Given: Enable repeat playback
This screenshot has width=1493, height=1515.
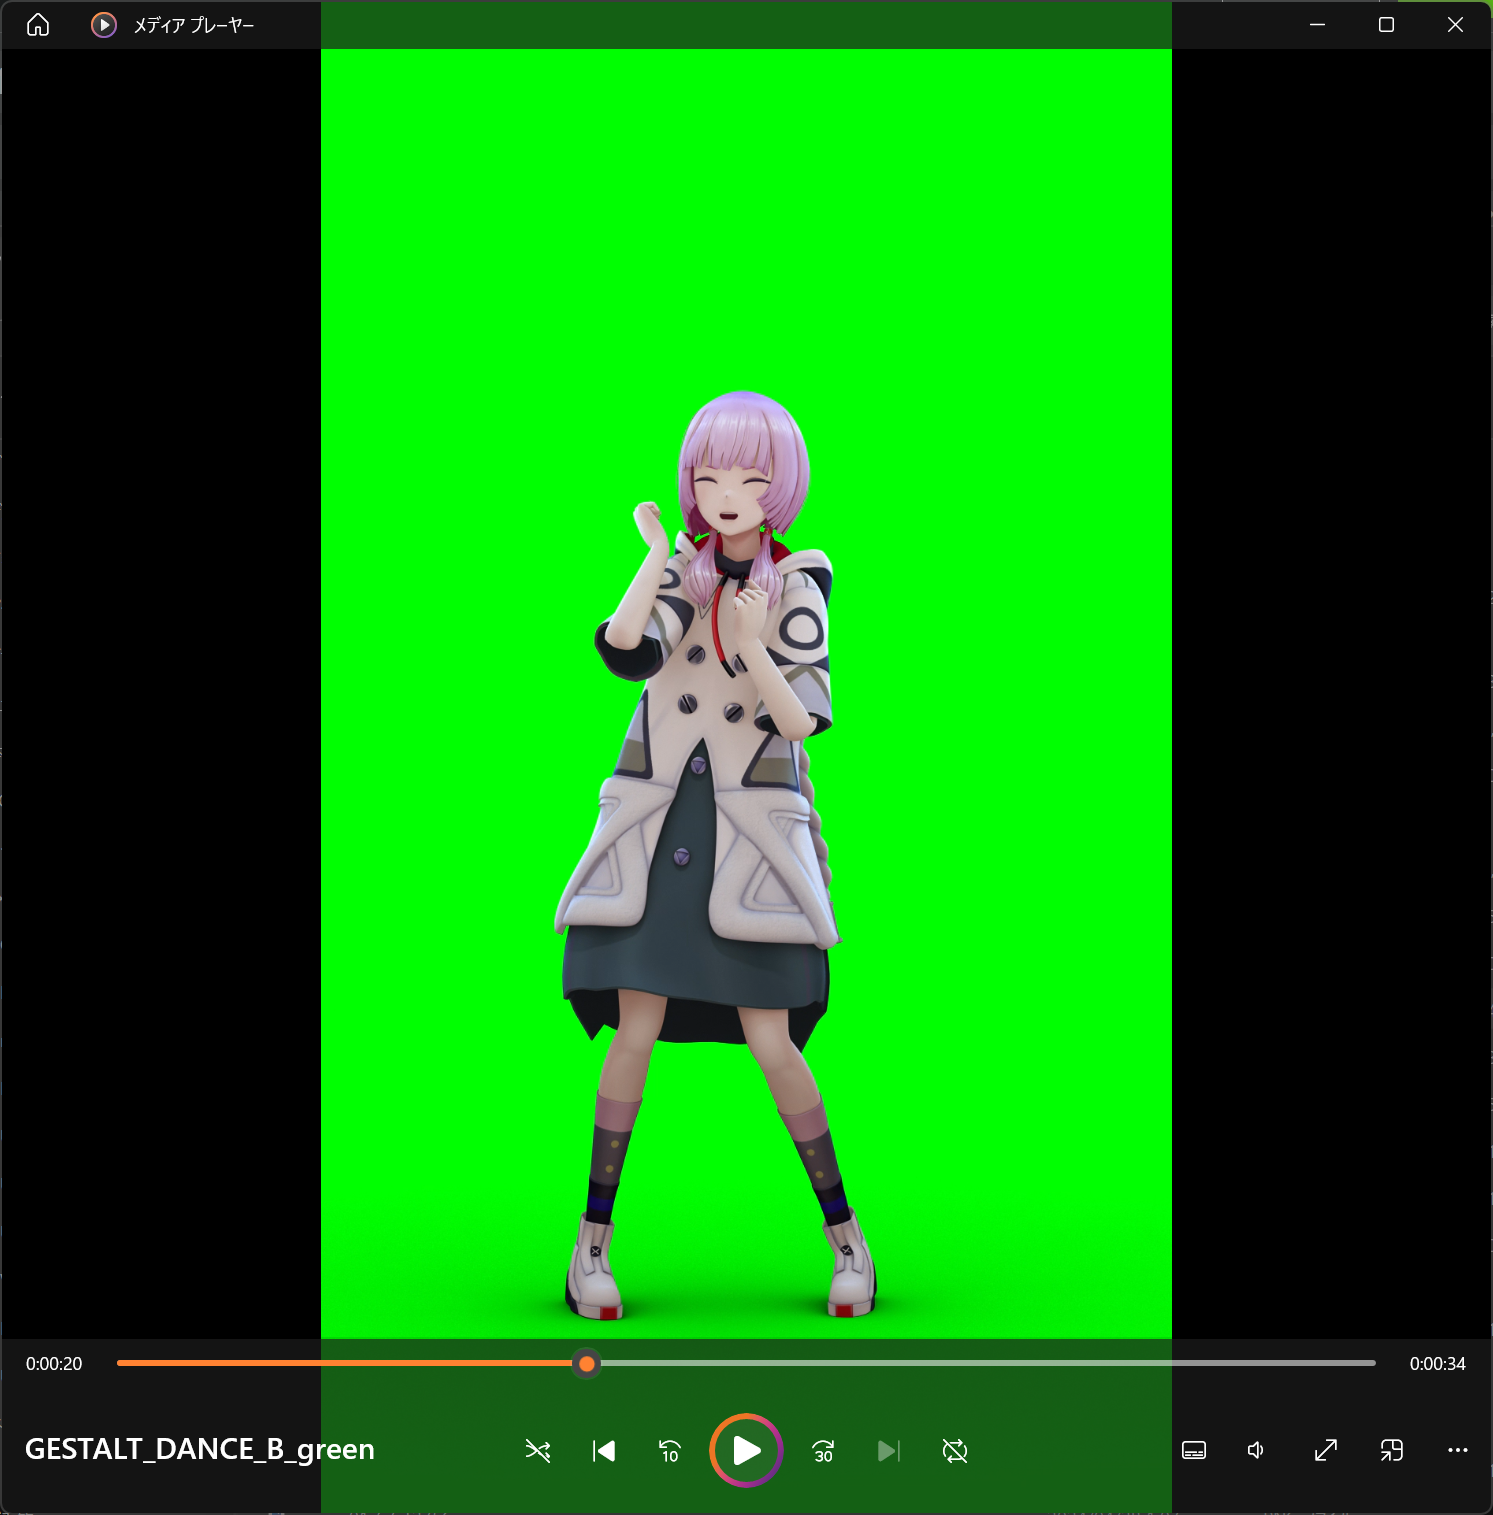Looking at the screenshot, I should click(x=954, y=1451).
